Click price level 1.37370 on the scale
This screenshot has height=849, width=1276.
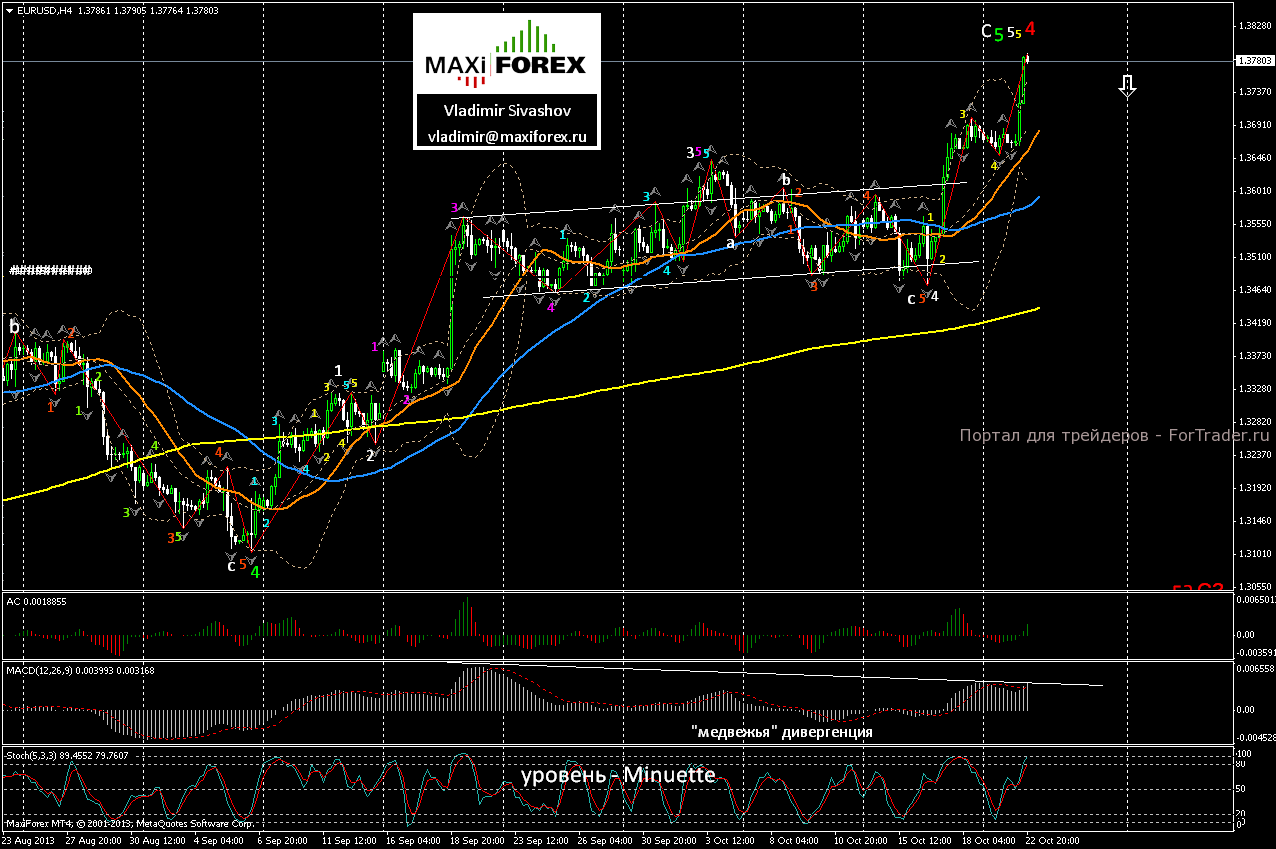(x=1254, y=91)
